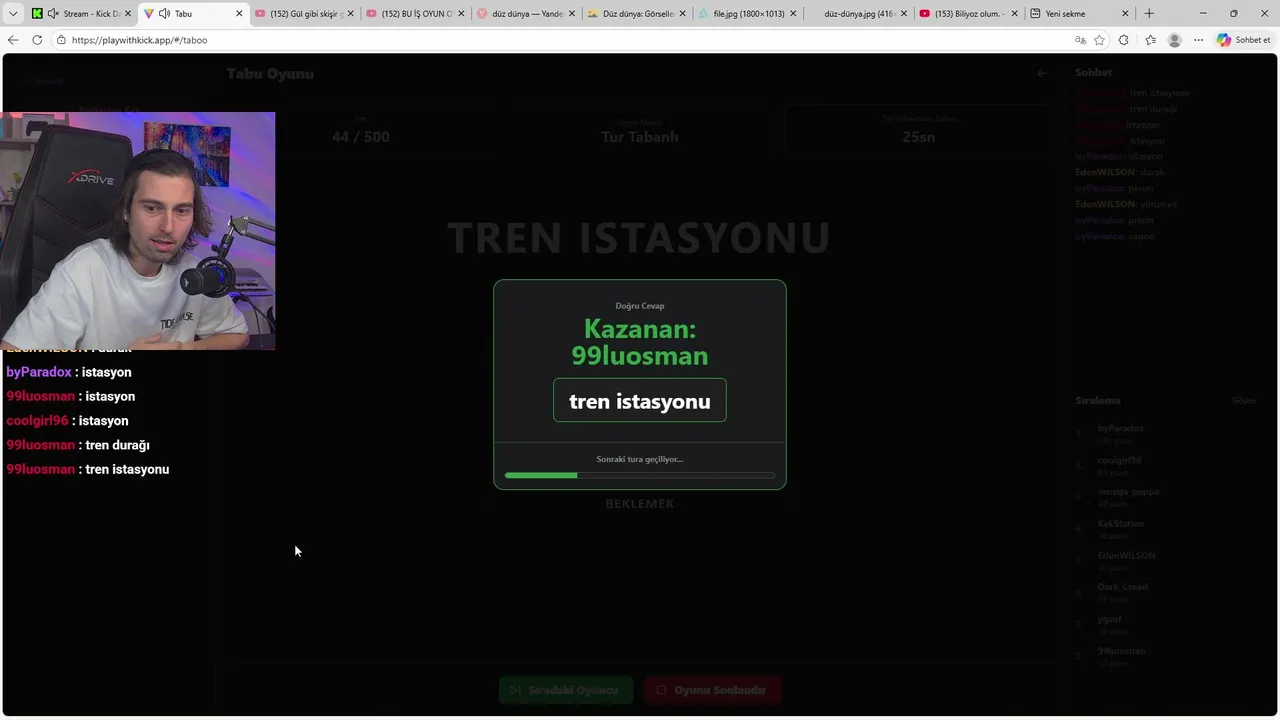
Task: Unmute the Stream - Kick tab audio icon
Action: [x=52, y=14]
